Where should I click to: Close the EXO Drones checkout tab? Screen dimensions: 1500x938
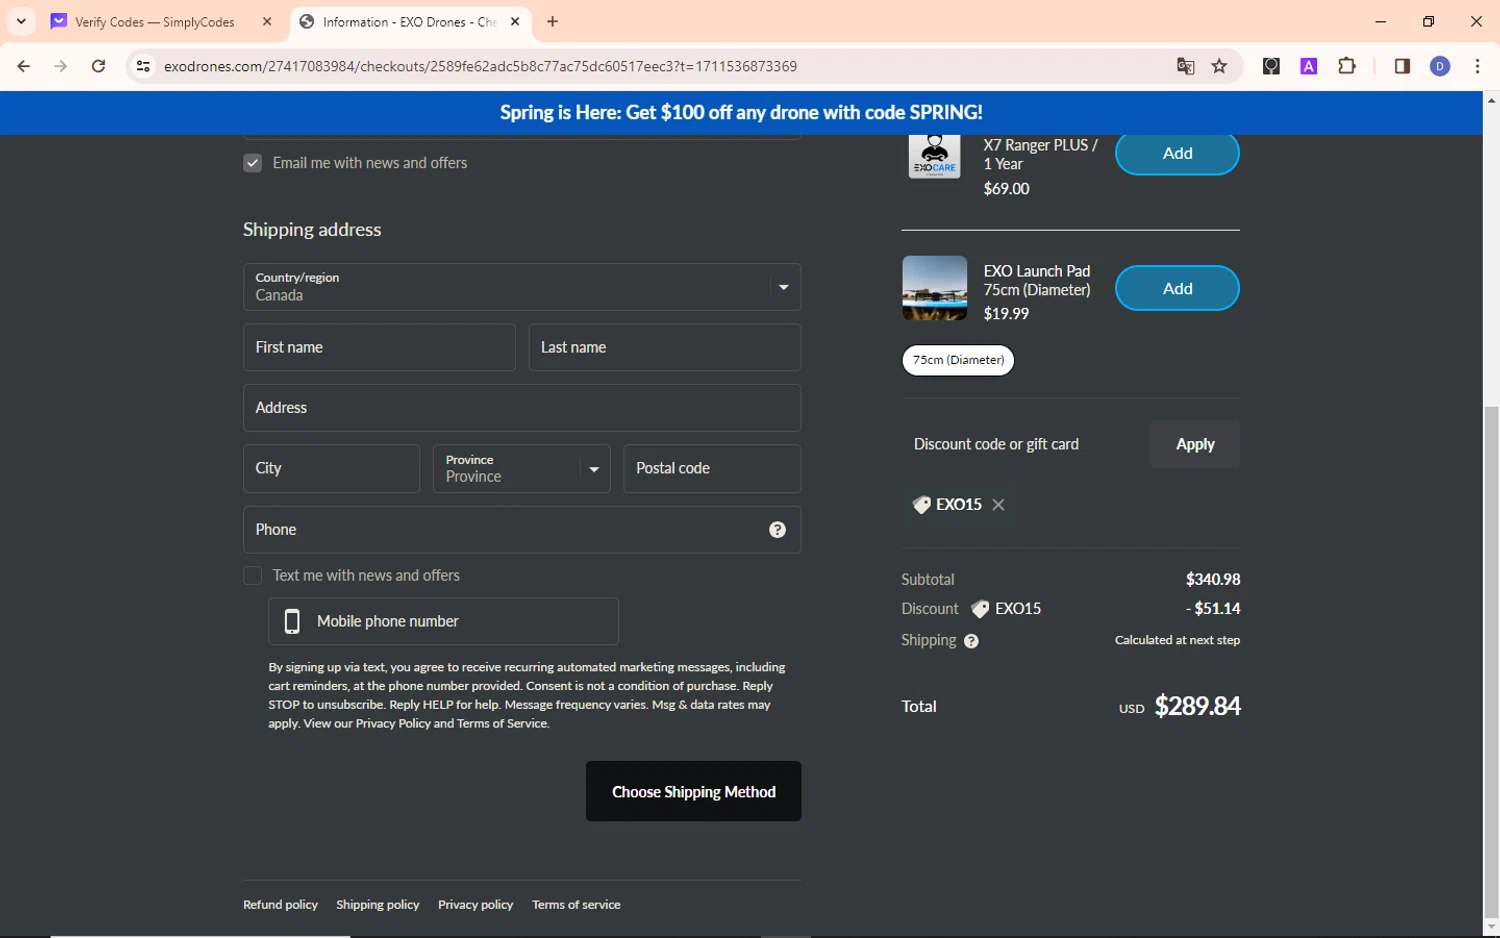click(515, 21)
